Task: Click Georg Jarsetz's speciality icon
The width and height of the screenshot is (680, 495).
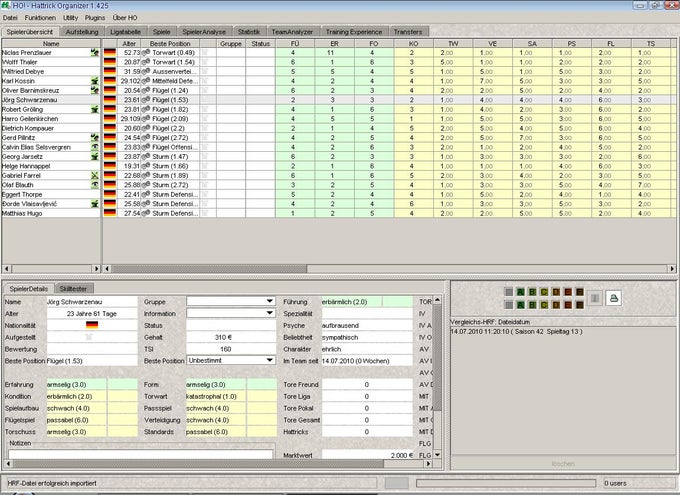Action: tap(95, 157)
